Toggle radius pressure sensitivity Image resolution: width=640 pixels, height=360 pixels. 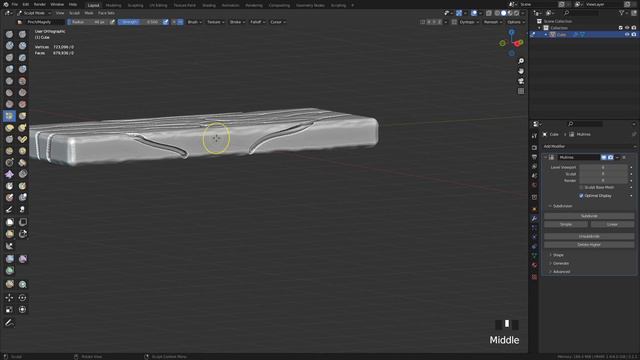click(x=112, y=22)
